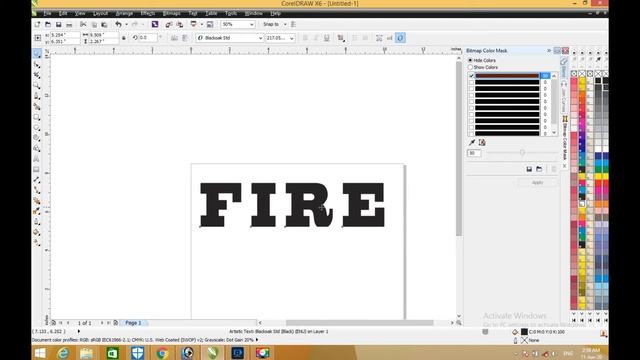640x360 pixels.
Task: Select the Zoom tool in the toolbox
Action: click(x=37, y=86)
